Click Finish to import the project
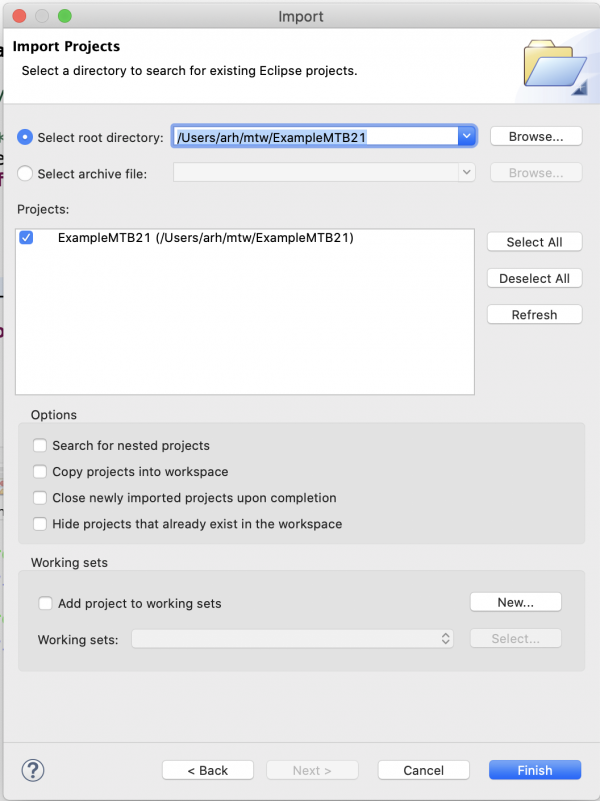The image size is (600, 801). click(535, 770)
